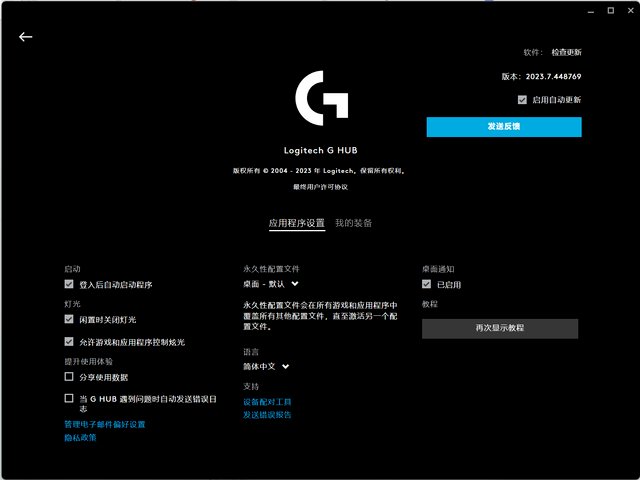640x480 pixels.
Task: Click the copyright 2004 - 2023 text
Action: pos(319,171)
